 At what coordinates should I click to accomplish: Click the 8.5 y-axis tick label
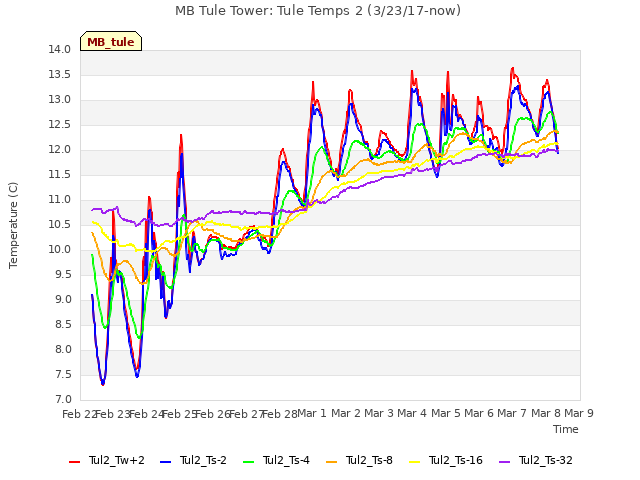(x=63, y=324)
